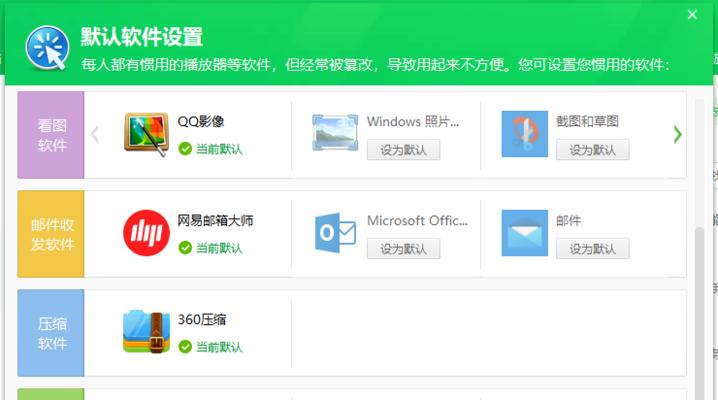Set 邮件 app as default

593,249
